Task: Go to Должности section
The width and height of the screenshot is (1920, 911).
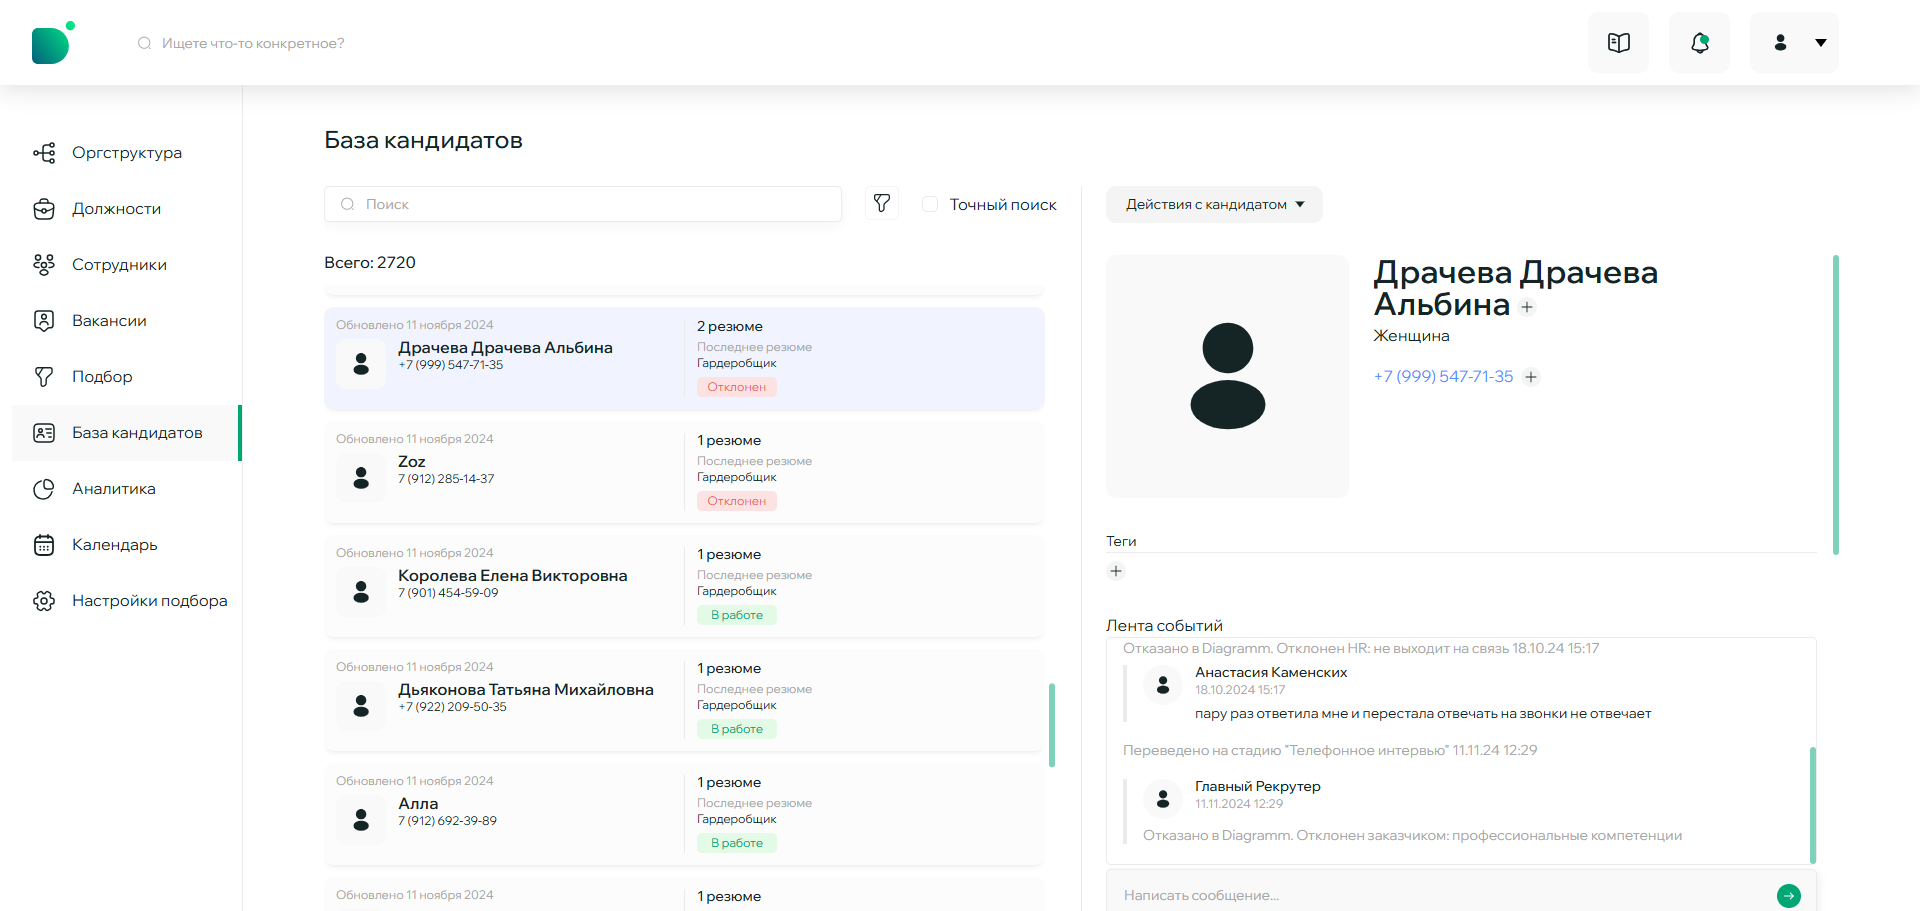Action: click(127, 209)
